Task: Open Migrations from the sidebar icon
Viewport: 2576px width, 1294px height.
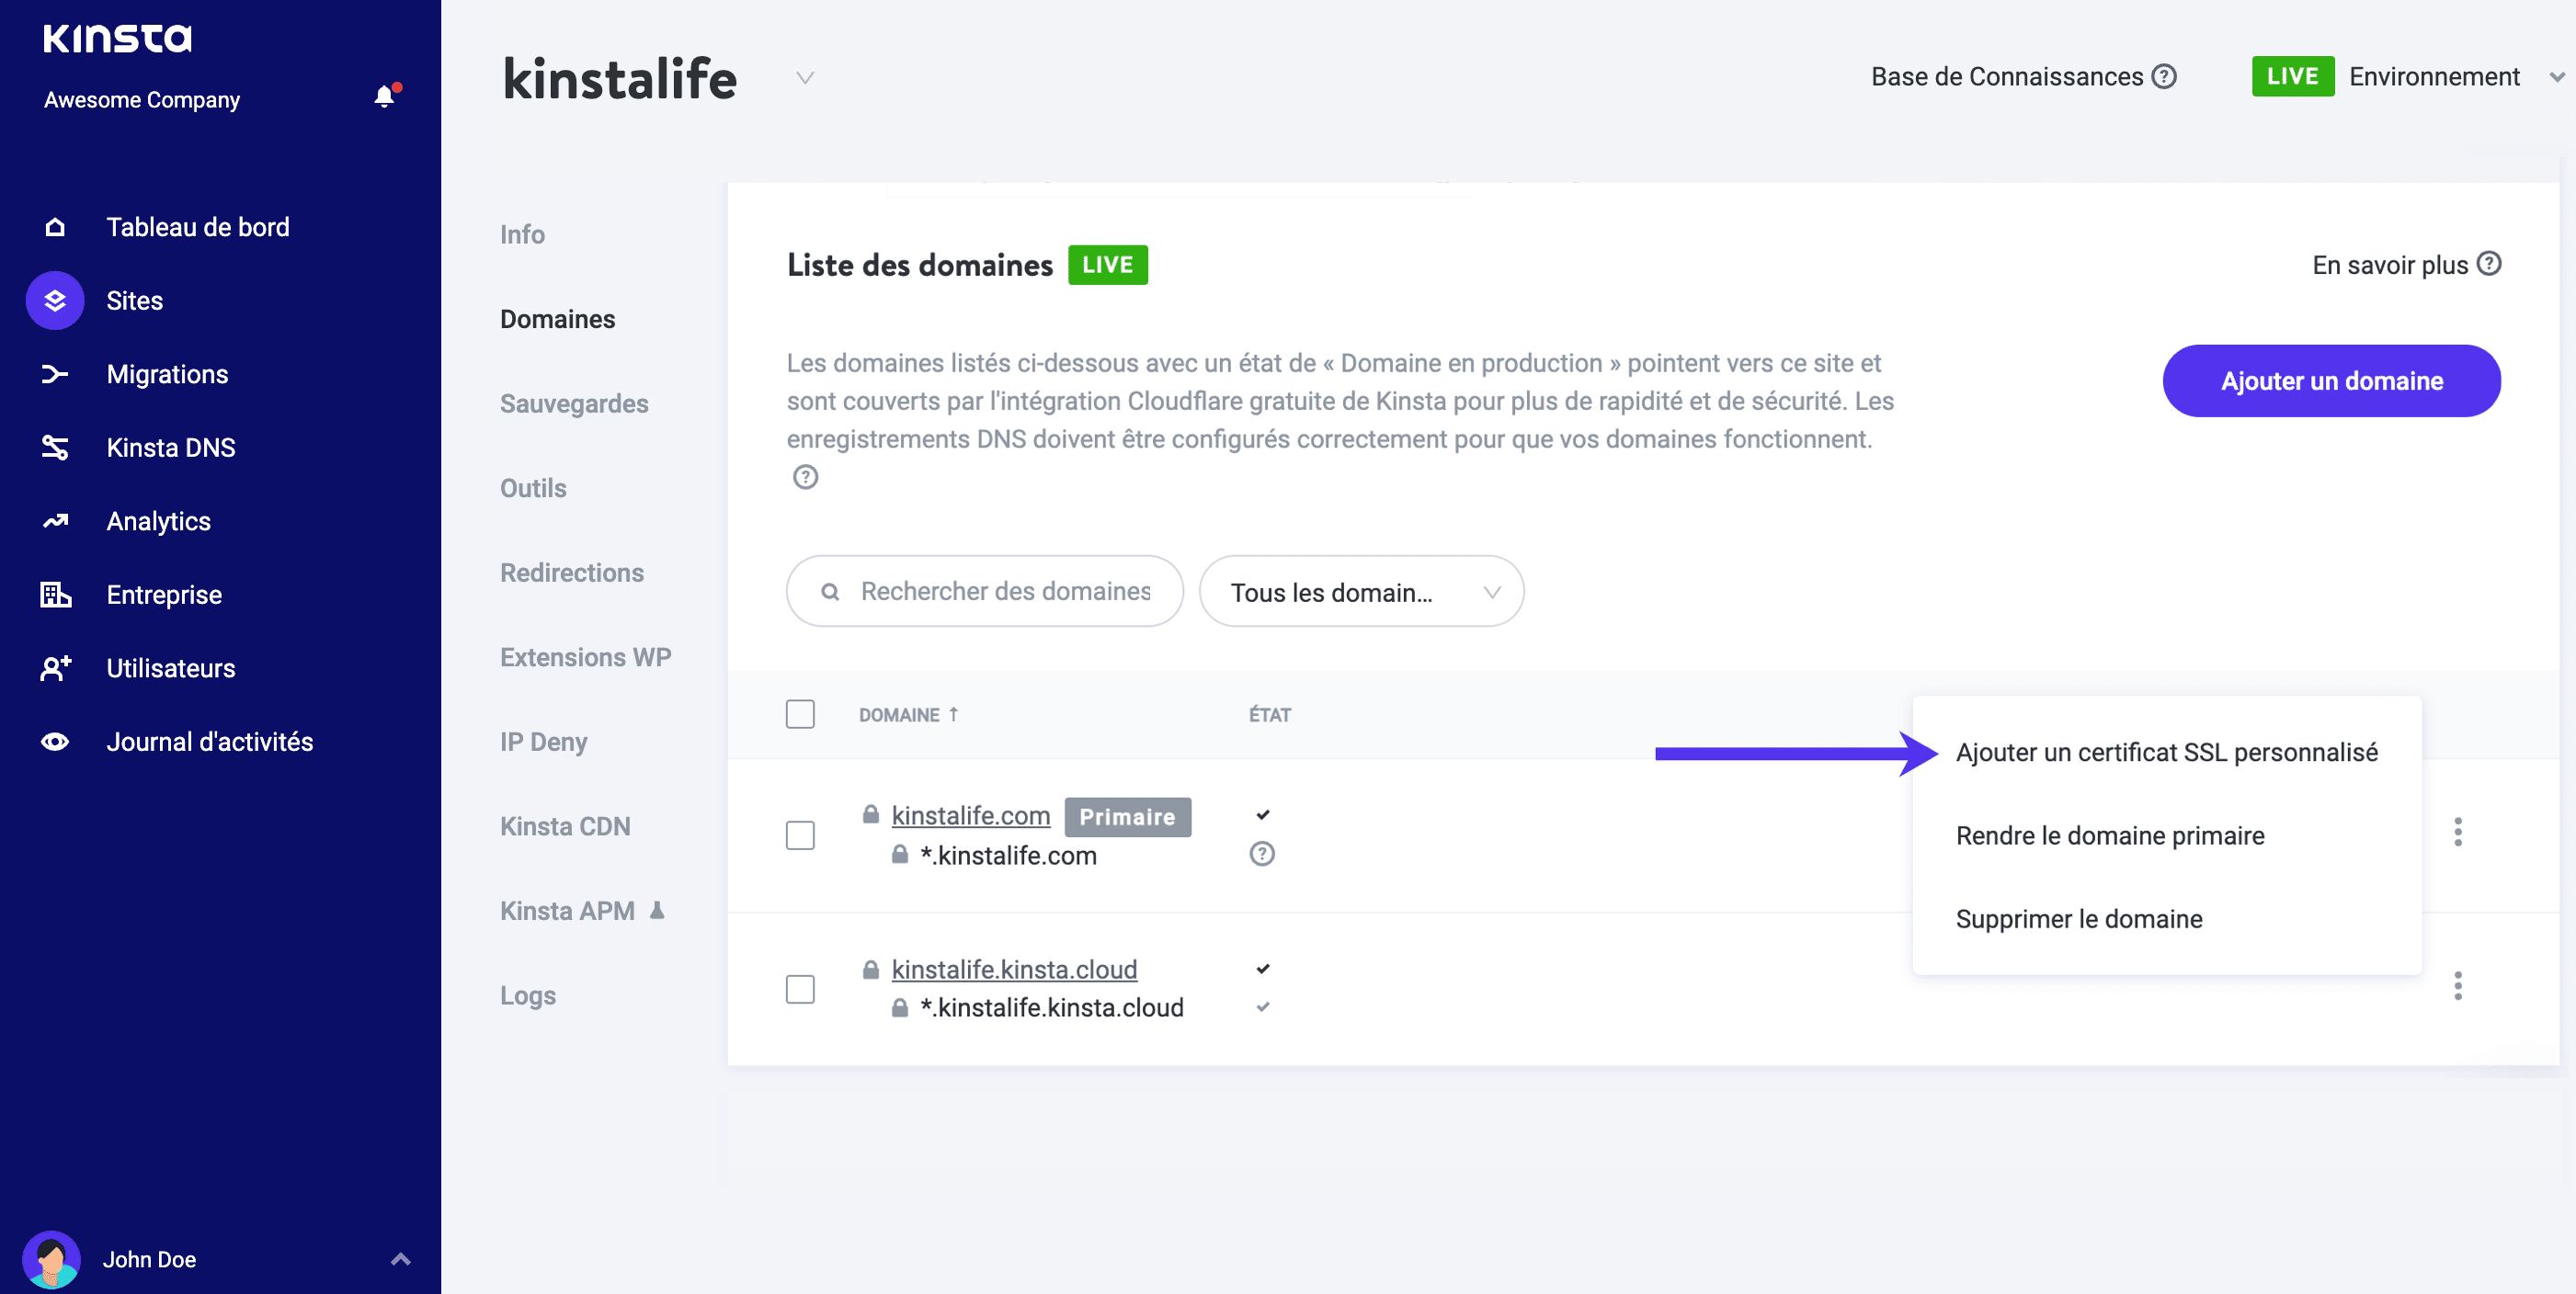Action: pyautogui.click(x=54, y=373)
